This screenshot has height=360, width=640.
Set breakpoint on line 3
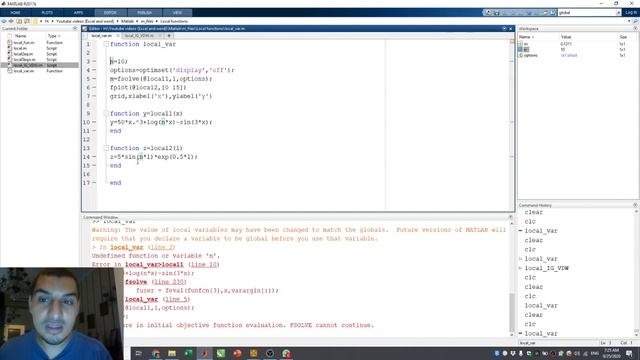[94, 61]
